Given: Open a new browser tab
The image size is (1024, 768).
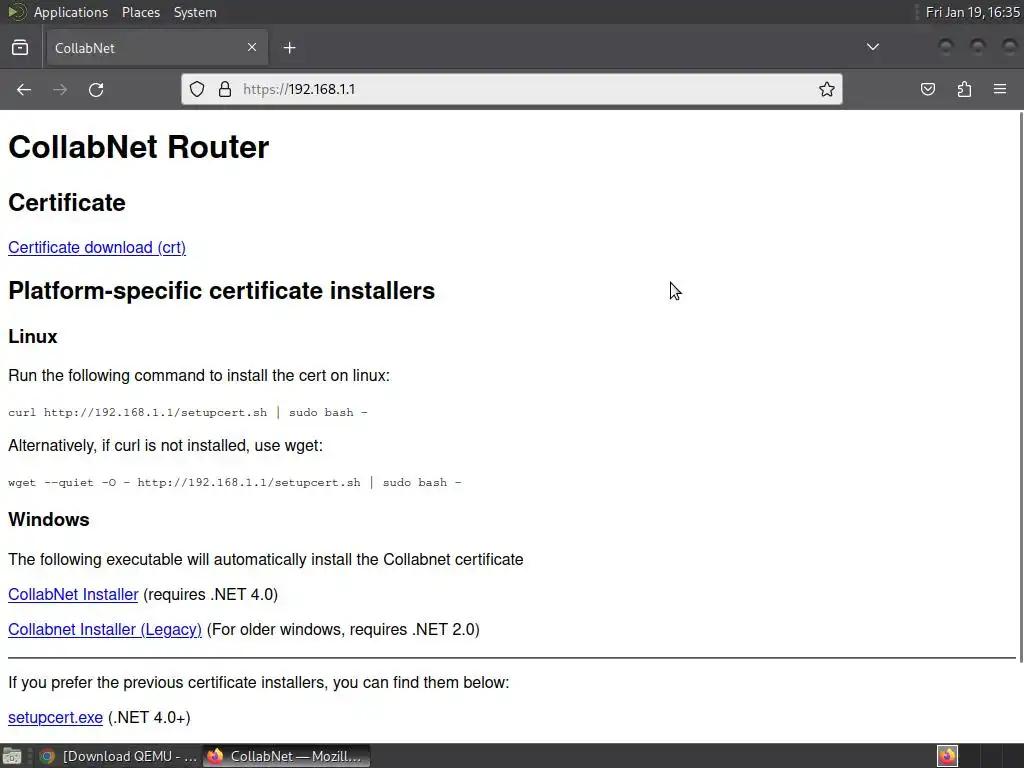Looking at the screenshot, I should (x=290, y=48).
